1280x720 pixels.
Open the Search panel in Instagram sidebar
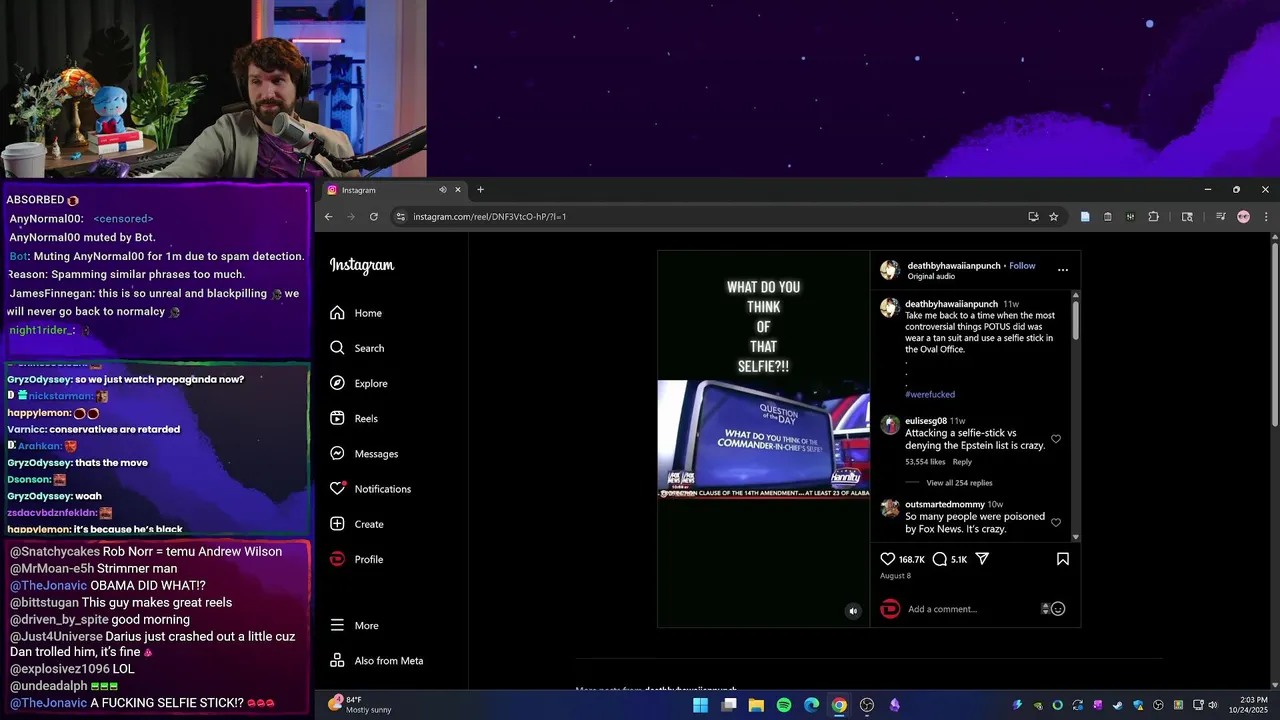(x=357, y=348)
